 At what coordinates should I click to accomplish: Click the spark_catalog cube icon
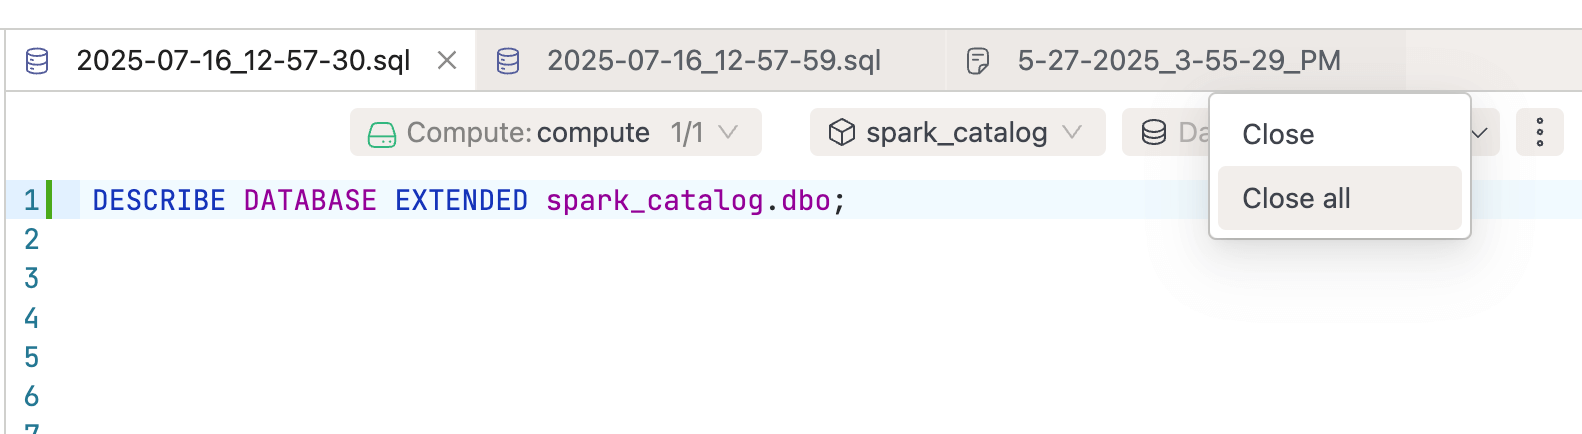[842, 132]
